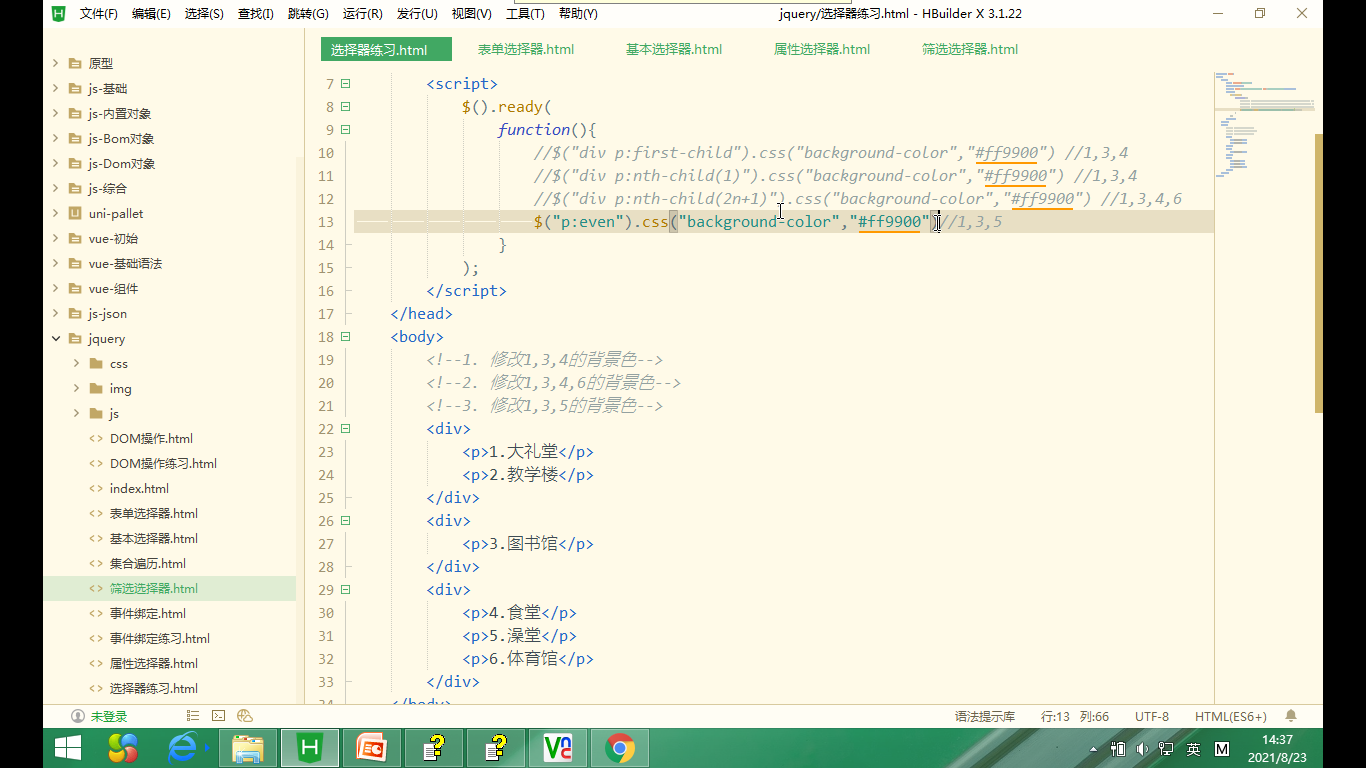Fold the script block at line 7
Image resolution: width=1366 pixels, height=768 pixels.
click(346, 84)
